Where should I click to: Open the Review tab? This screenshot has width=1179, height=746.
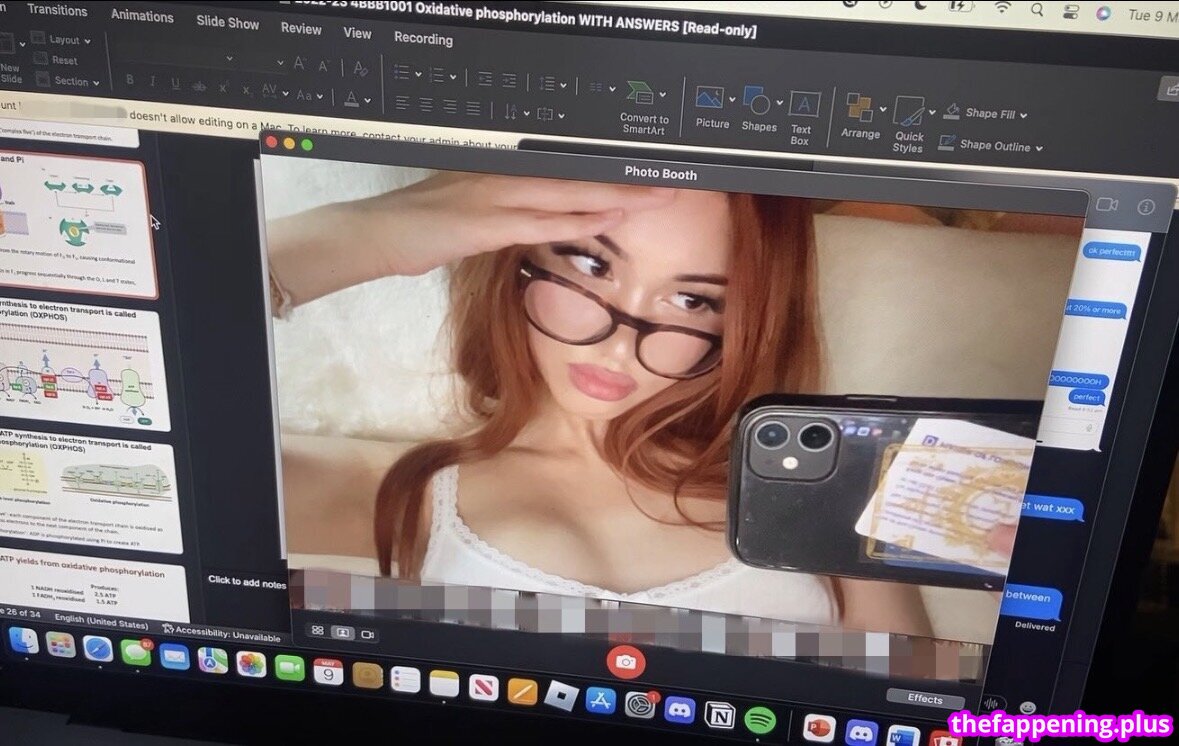[300, 28]
